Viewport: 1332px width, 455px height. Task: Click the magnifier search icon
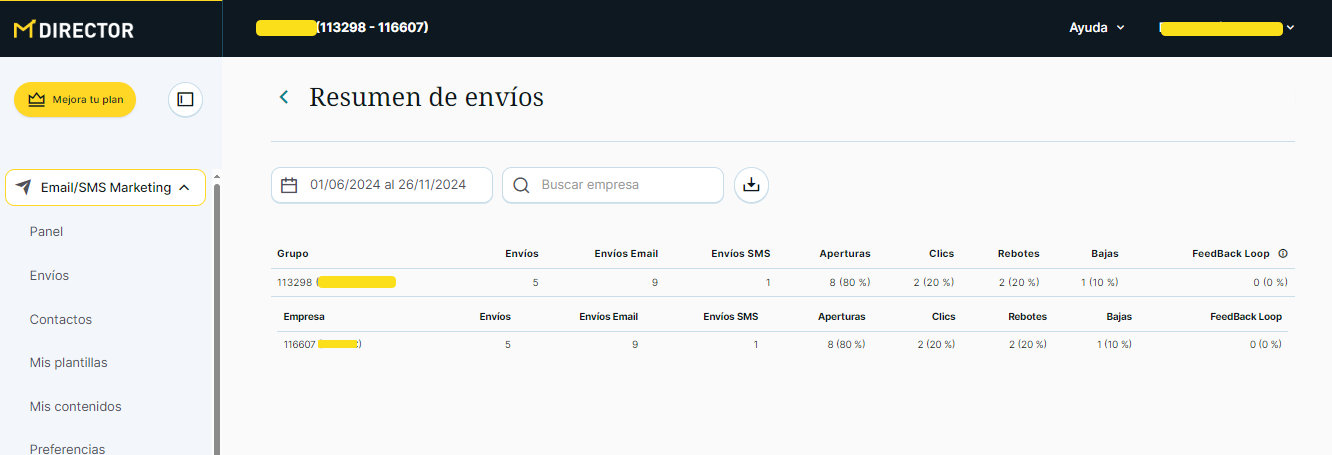[521, 185]
